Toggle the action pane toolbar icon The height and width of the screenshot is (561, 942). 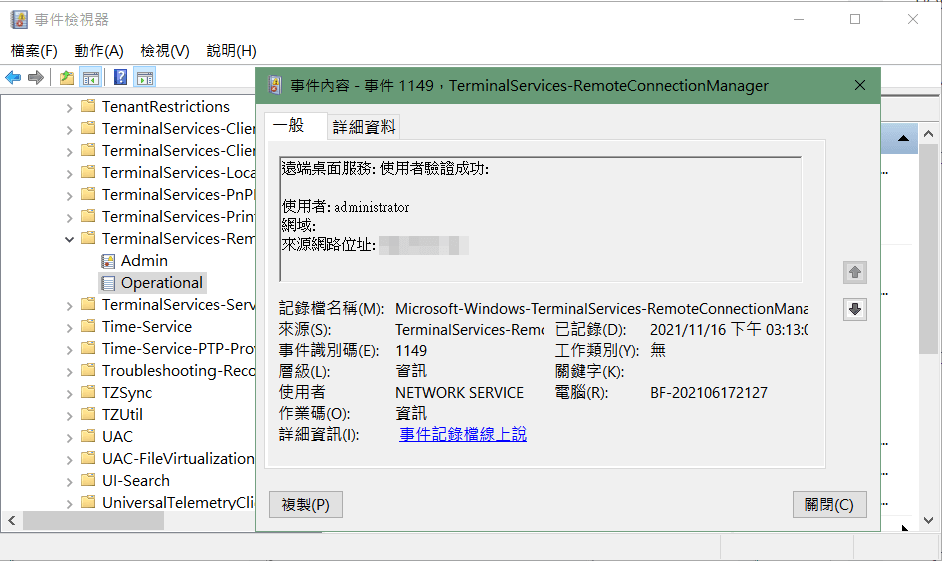point(144,78)
